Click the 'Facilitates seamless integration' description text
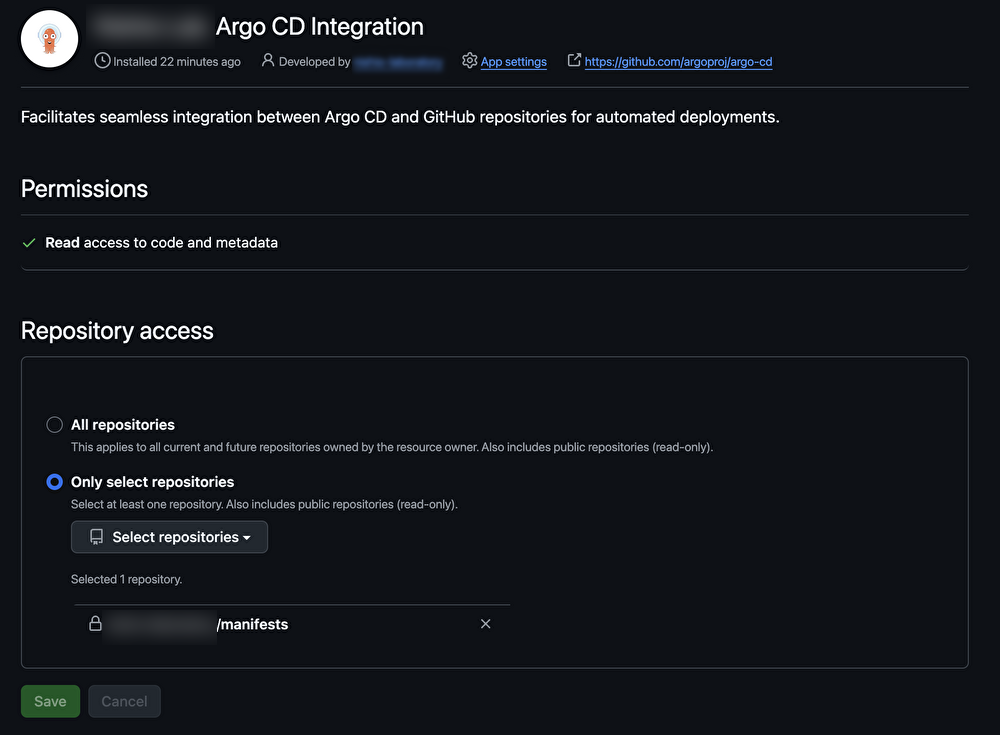The height and width of the screenshot is (735, 1000). (400, 117)
